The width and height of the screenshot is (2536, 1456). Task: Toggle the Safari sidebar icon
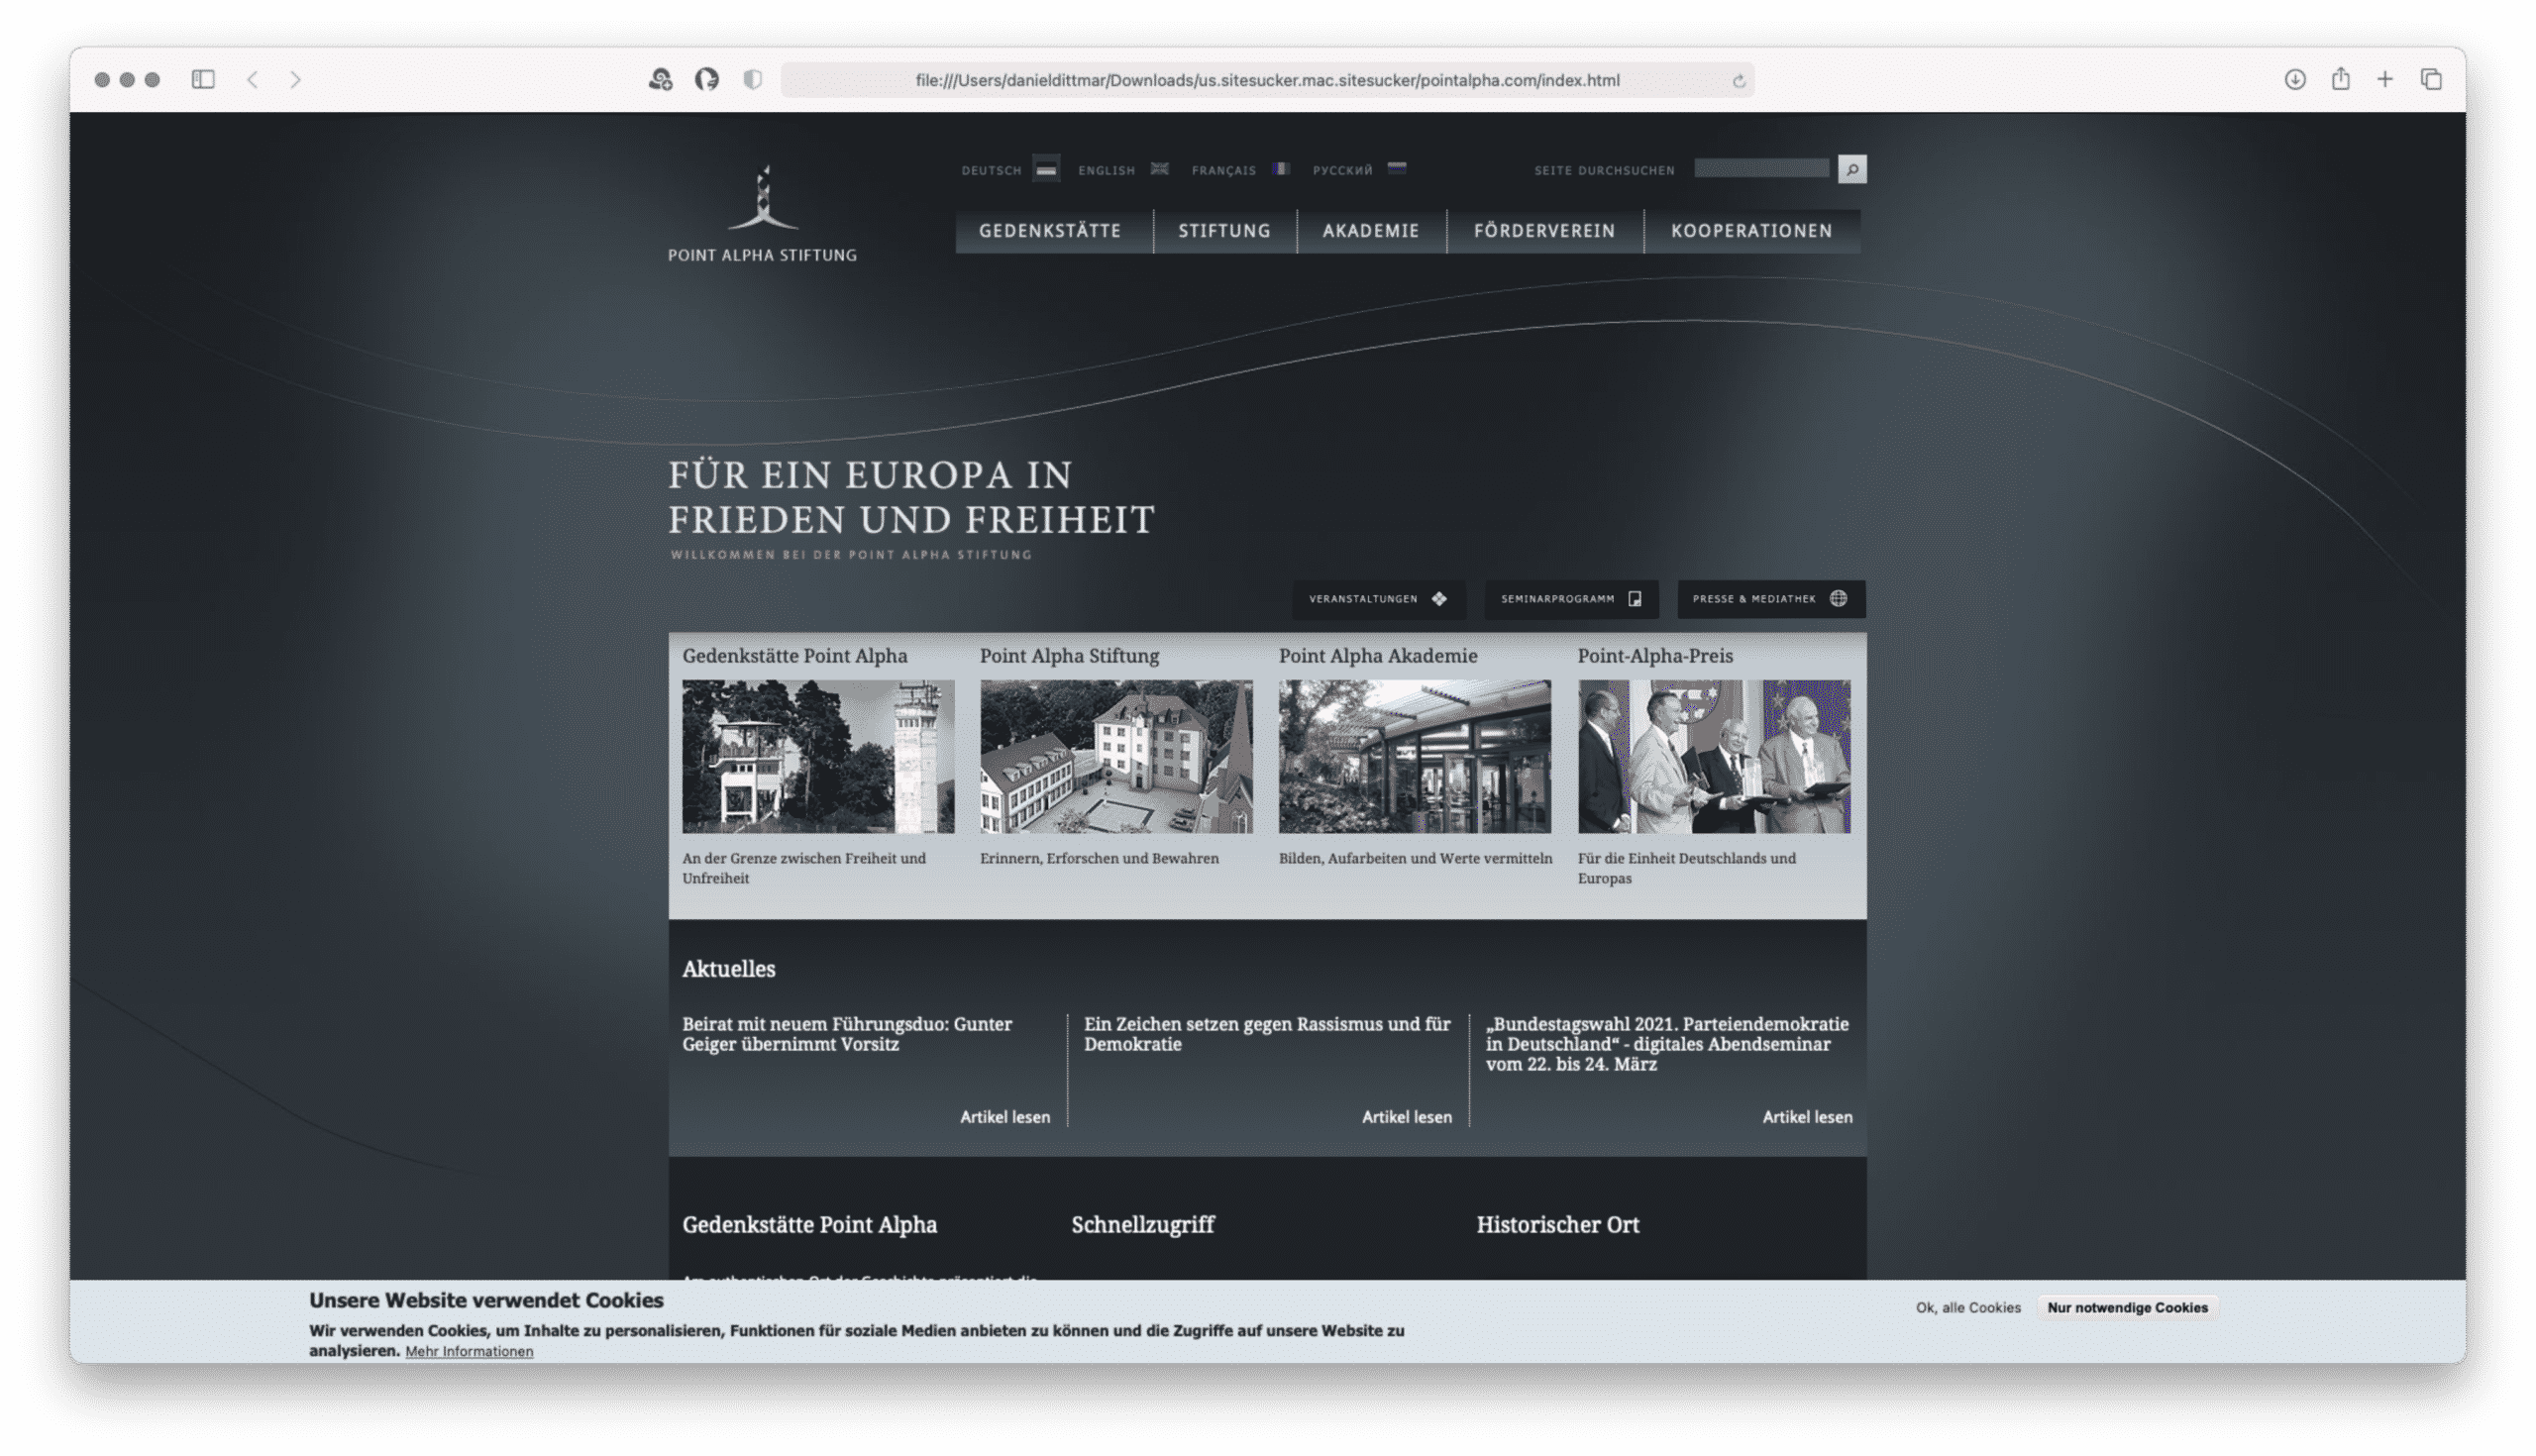pyautogui.click(x=203, y=79)
